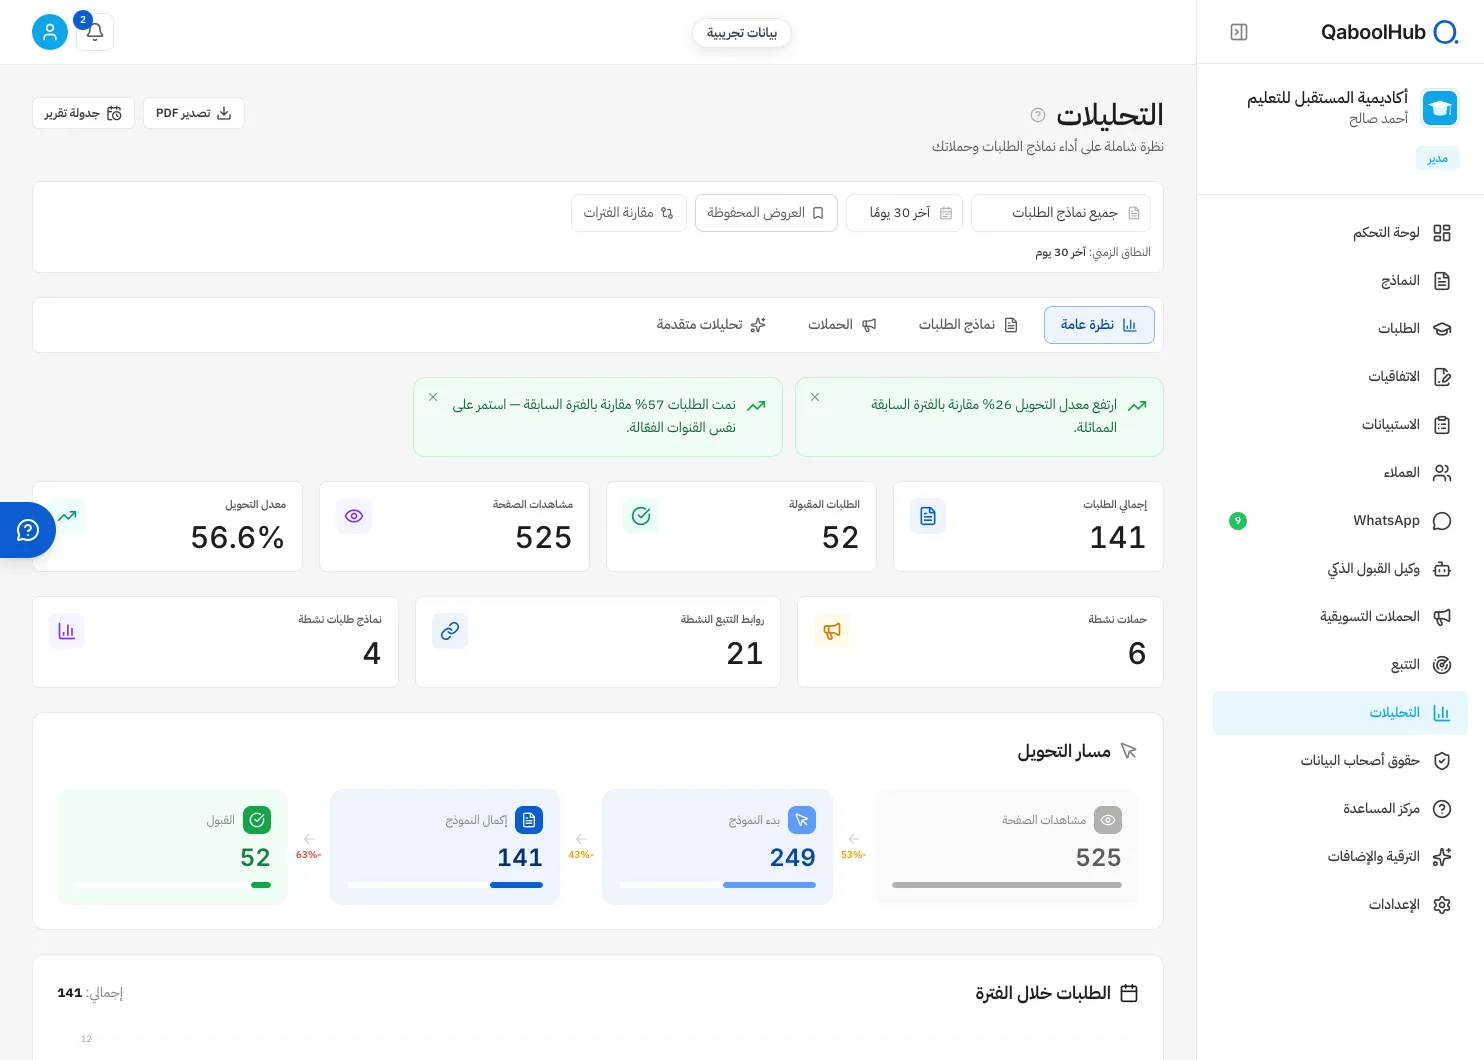Open التتبع sidebar item
The height and width of the screenshot is (1060, 1484).
(1340, 665)
